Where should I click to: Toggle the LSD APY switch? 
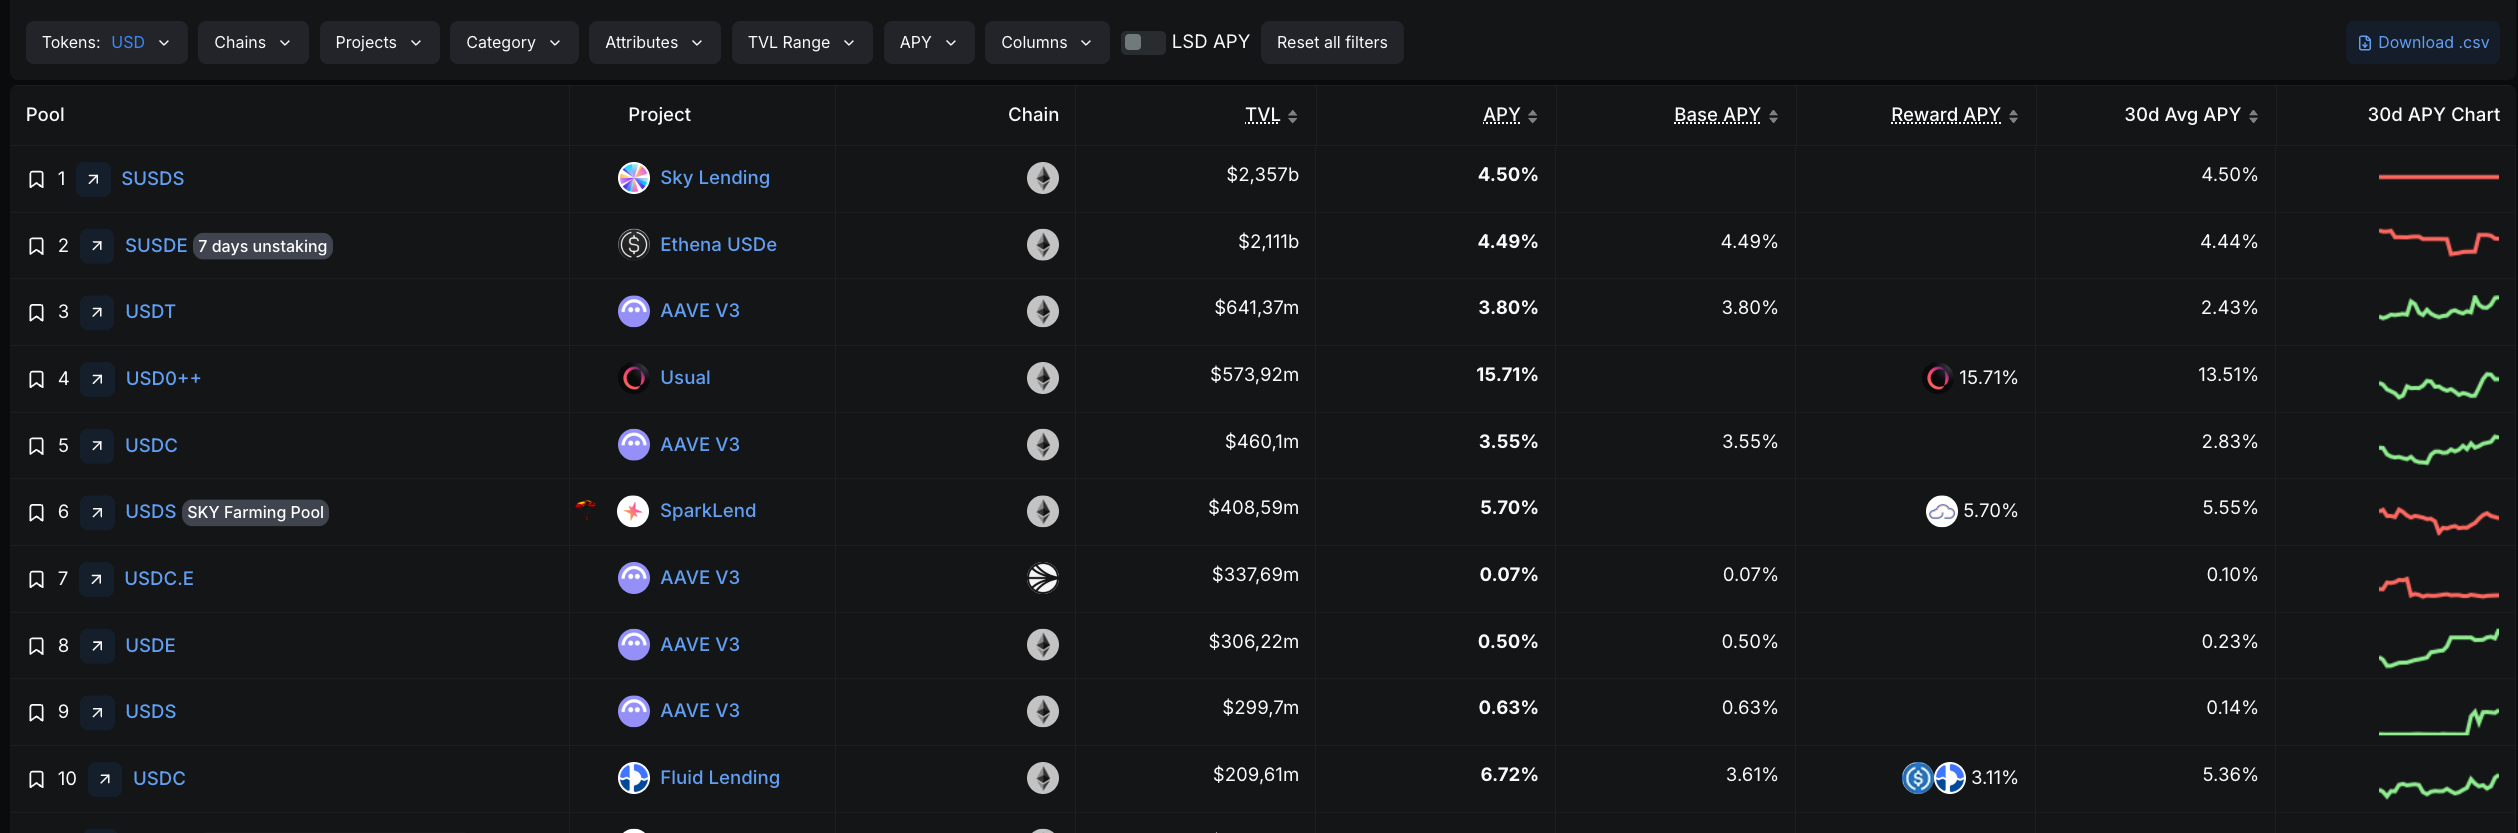tap(1142, 42)
